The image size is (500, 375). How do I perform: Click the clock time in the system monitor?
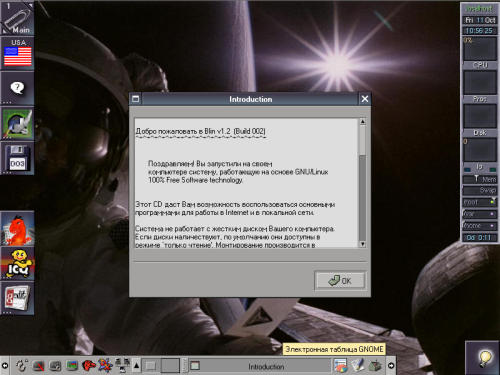(480, 30)
